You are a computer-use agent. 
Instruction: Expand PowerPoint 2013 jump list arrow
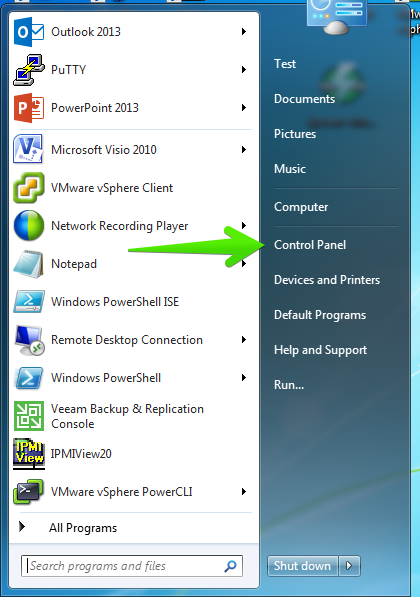pyautogui.click(x=244, y=108)
